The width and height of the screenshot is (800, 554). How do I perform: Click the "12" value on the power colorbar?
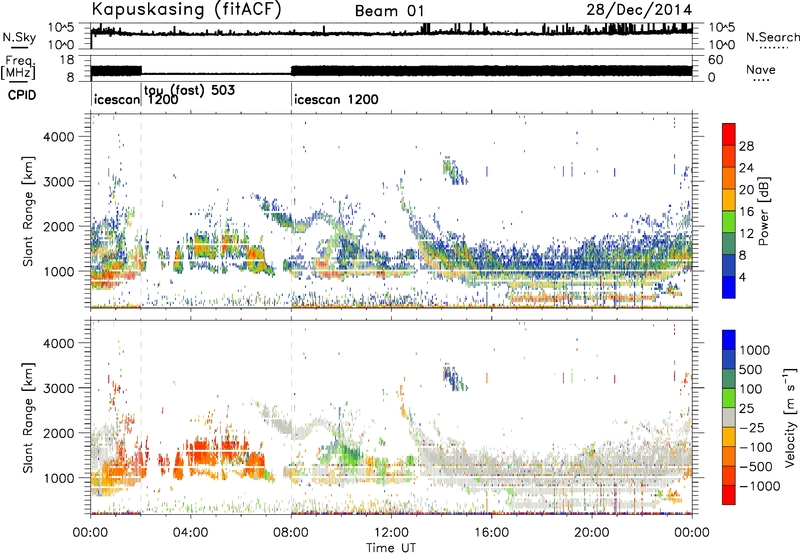[x=746, y=234]
